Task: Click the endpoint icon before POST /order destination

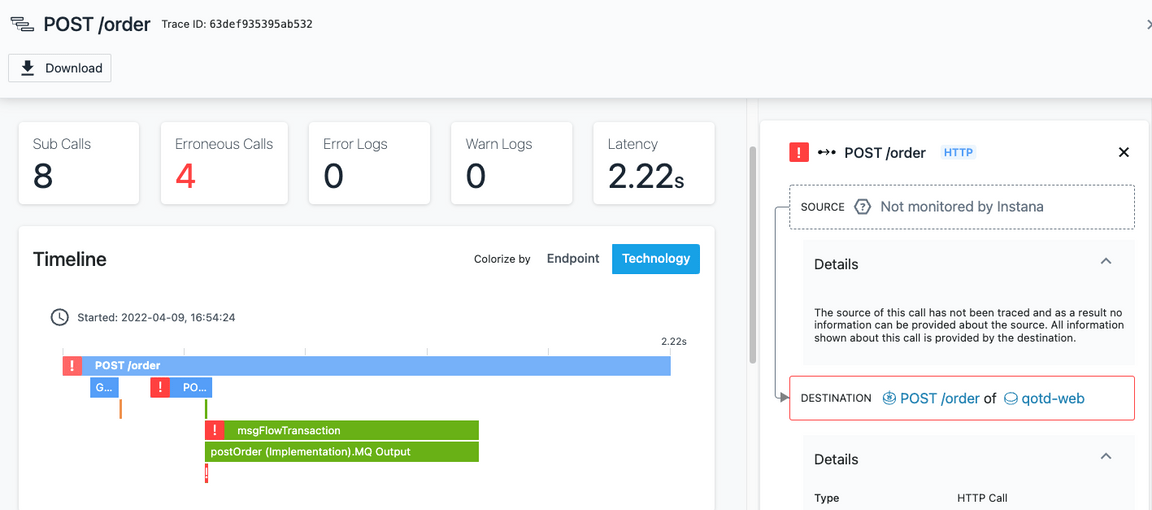Action: coord(889,398)
